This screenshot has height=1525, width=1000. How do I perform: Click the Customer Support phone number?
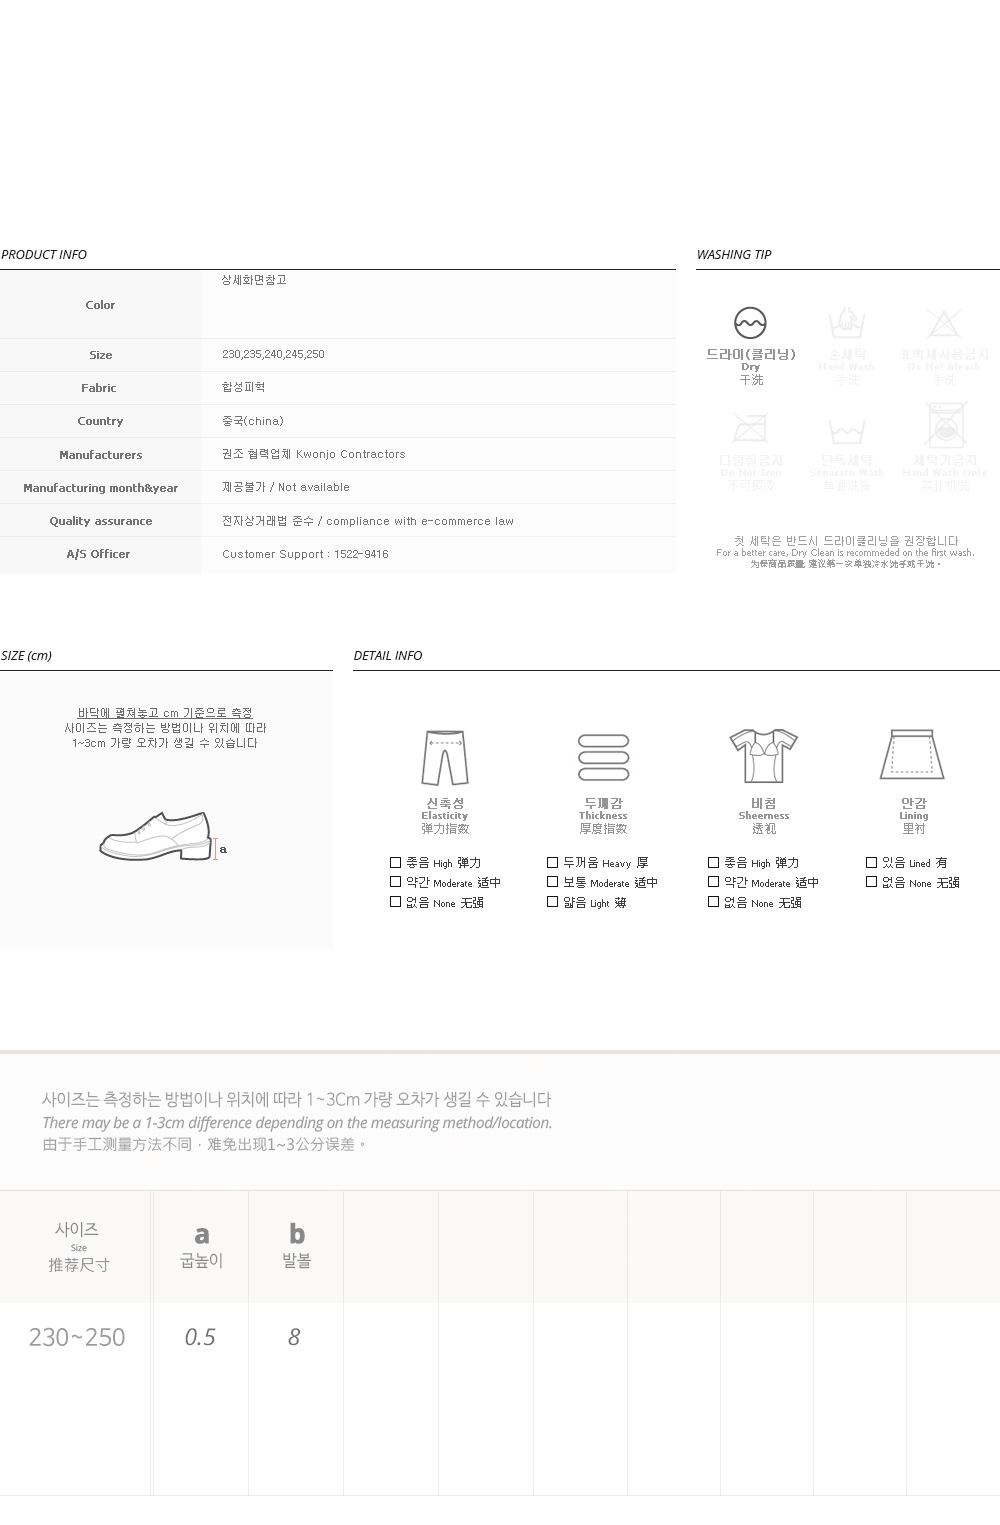point(360,554)
